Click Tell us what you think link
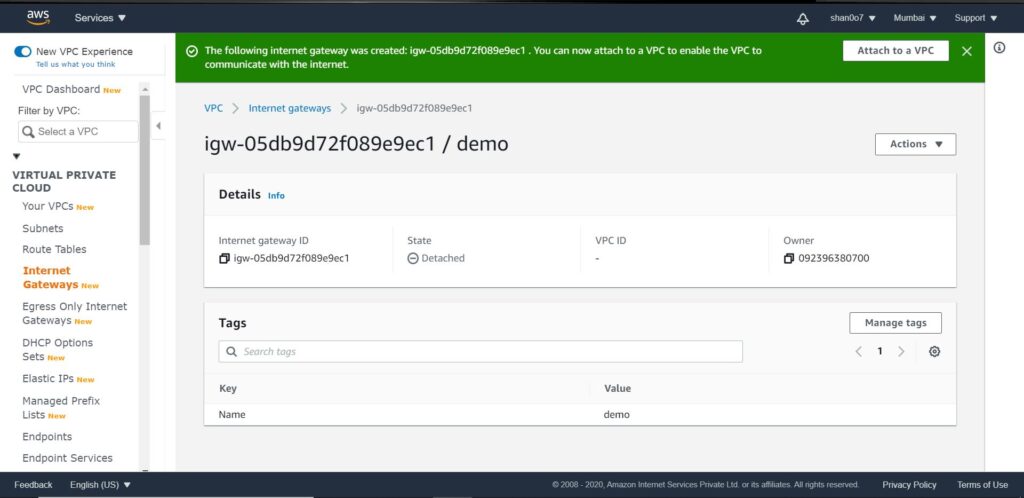 click(75, 64)
